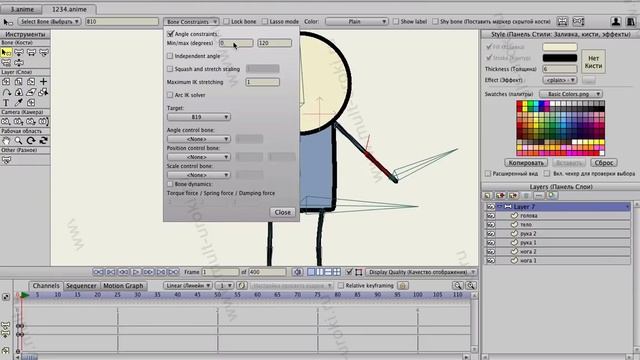The height and width of the screenshot is (360, 640).
Task: Enable the Arc IK solver checkbox
Action: (170, 95)
